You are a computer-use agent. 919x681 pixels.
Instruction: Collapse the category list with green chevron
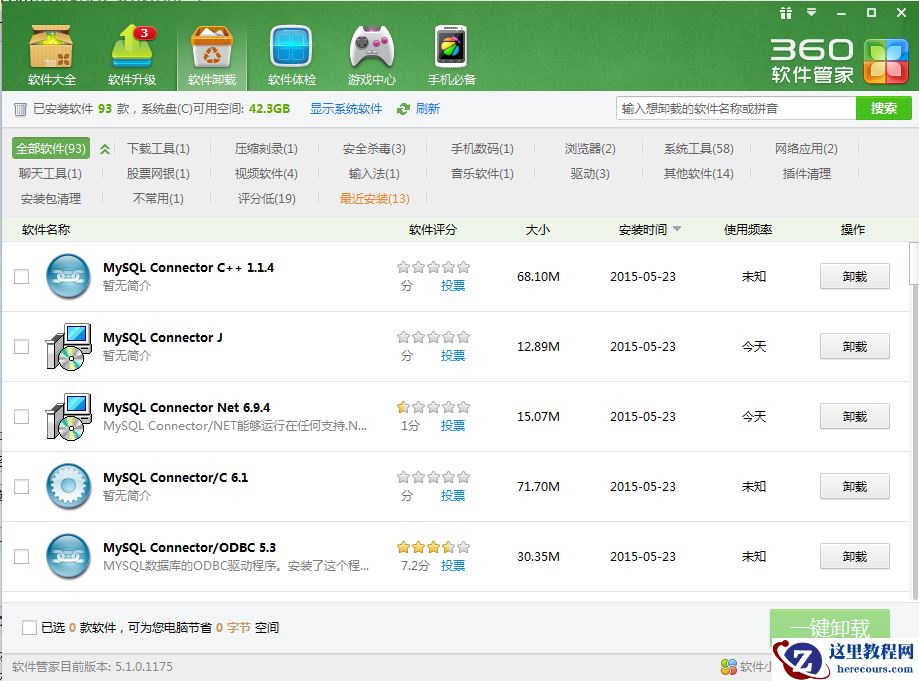[105, 149]
